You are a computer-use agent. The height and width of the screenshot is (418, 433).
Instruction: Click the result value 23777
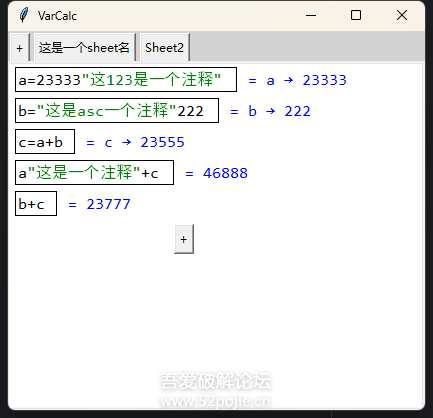point(109,204)
